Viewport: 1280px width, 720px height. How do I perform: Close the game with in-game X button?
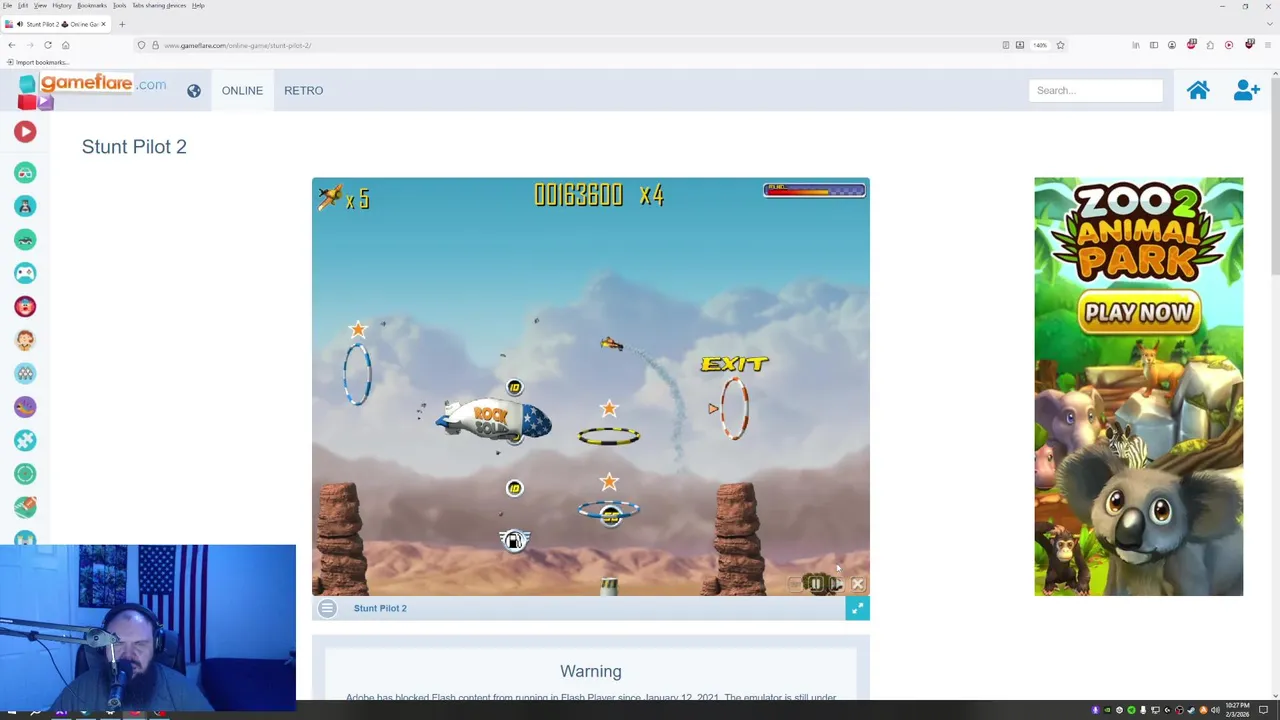[x=858, y=584]
